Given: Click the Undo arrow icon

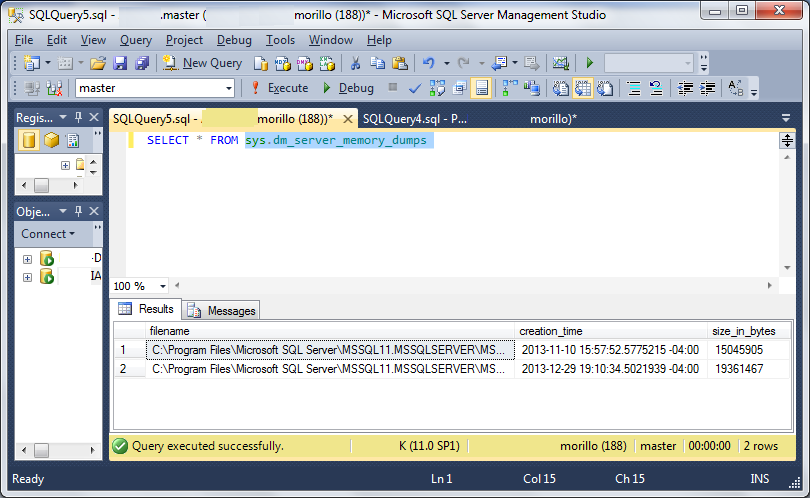Looking at the screenshot, I should pyautogui.click(x=428, y=63).
